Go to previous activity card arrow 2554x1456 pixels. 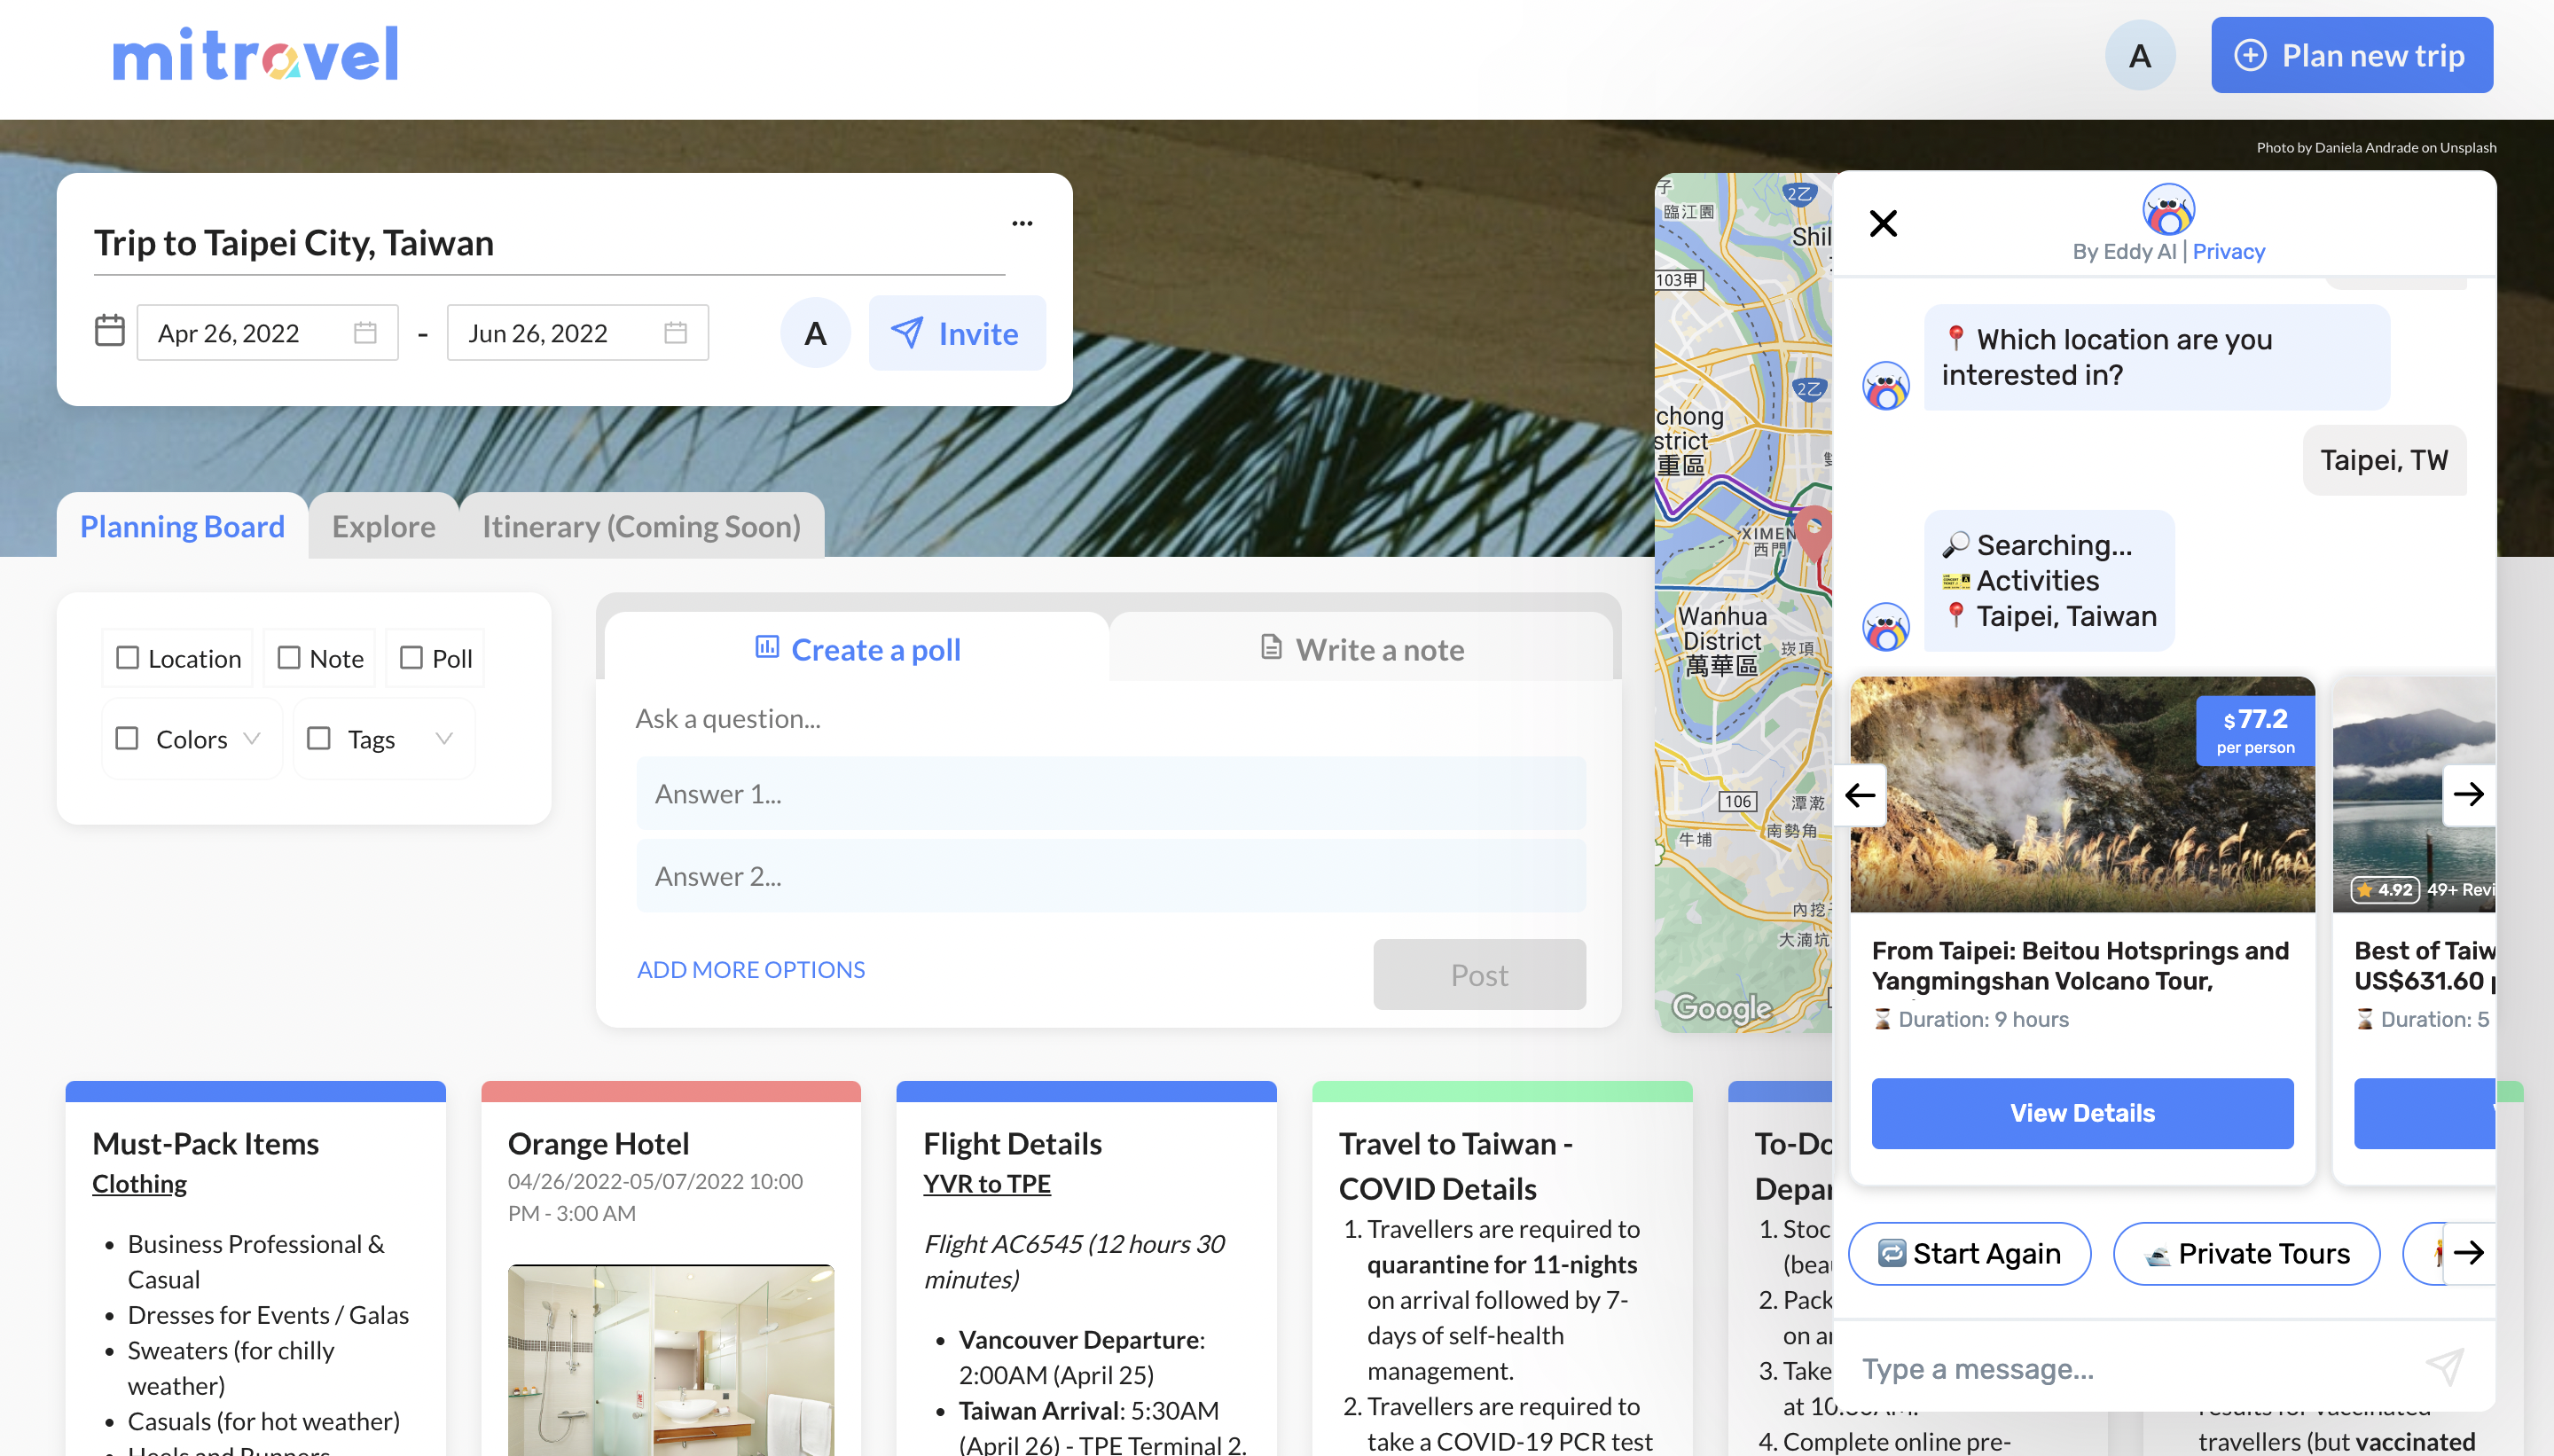click(x=1860, y=795)
